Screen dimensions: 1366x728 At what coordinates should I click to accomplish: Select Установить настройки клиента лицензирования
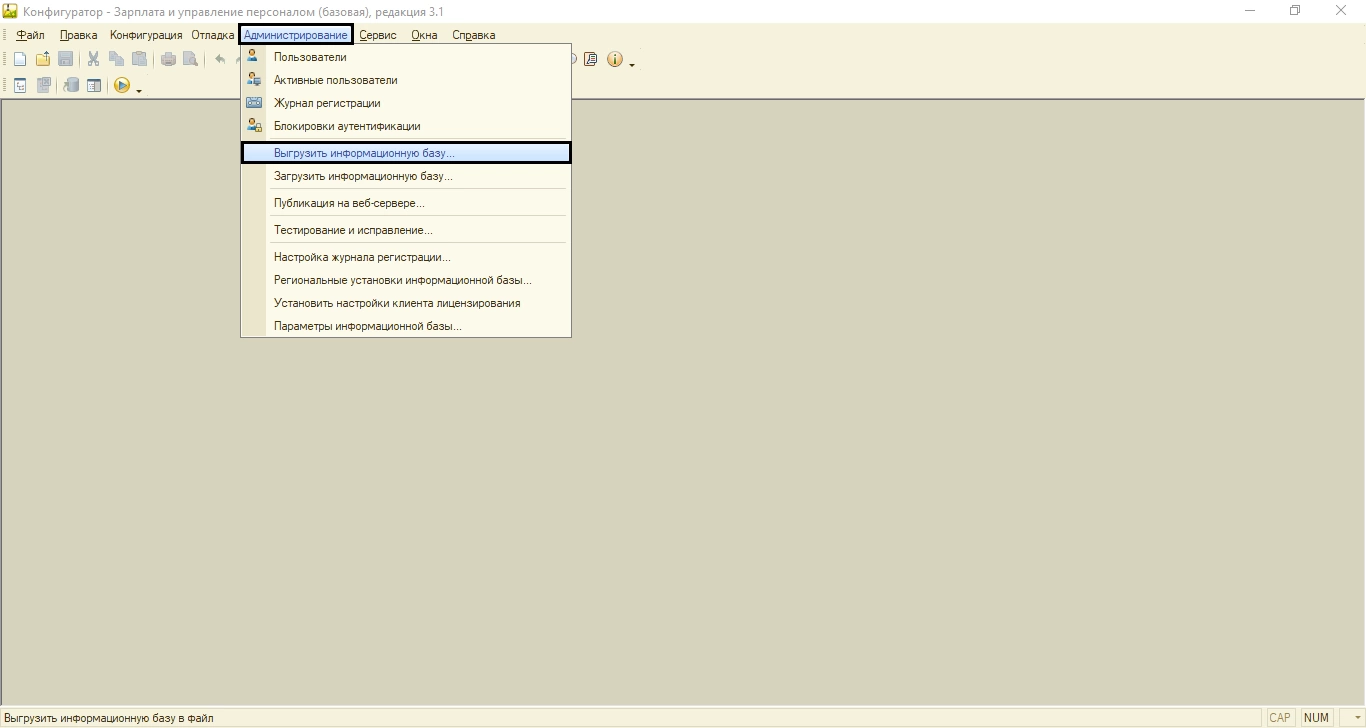pos(406,303)
